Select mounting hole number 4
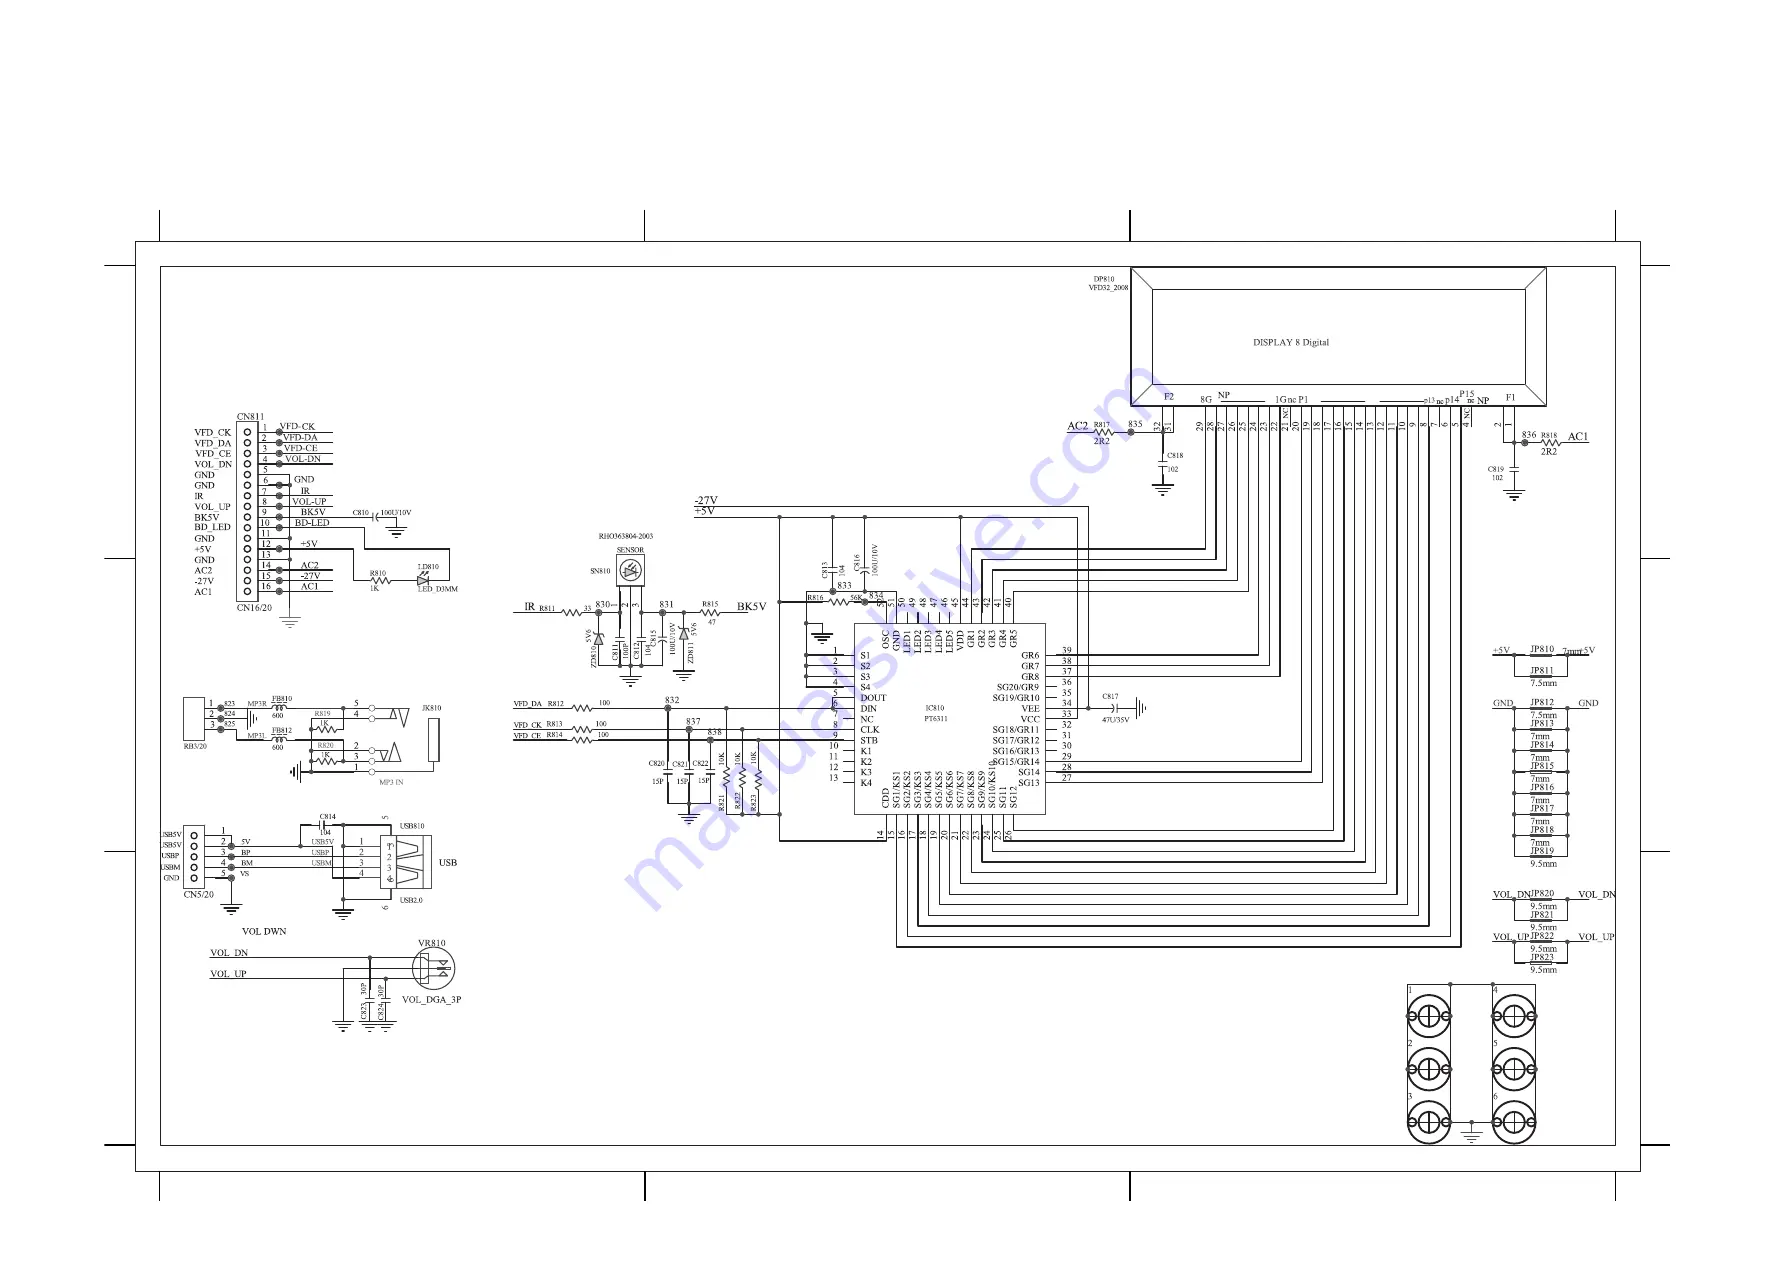The height and width of the screenshot is (1263, 1787). click(x=1513, y=1018)
